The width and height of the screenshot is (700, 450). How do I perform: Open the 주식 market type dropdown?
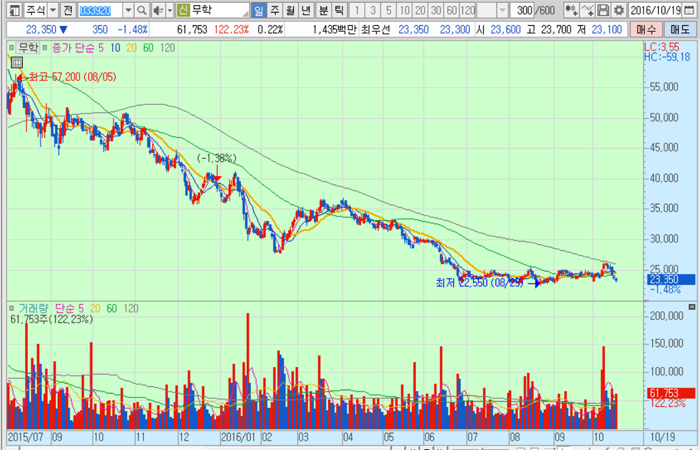point(50,10)
